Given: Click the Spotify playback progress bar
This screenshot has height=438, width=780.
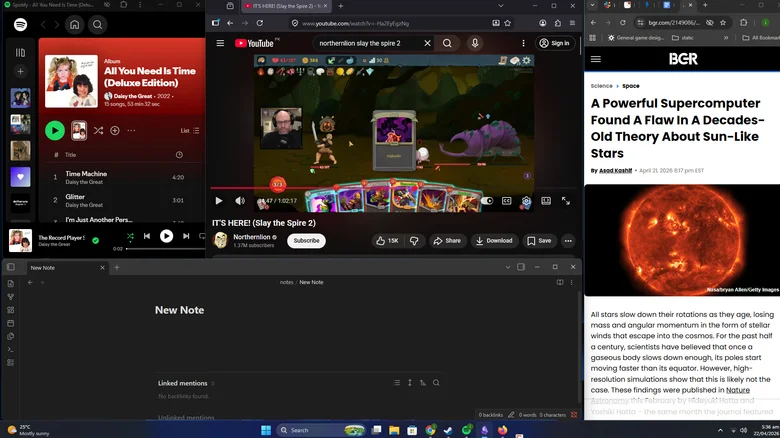Looking at the screenshot, I should click(x=165, y=248).
